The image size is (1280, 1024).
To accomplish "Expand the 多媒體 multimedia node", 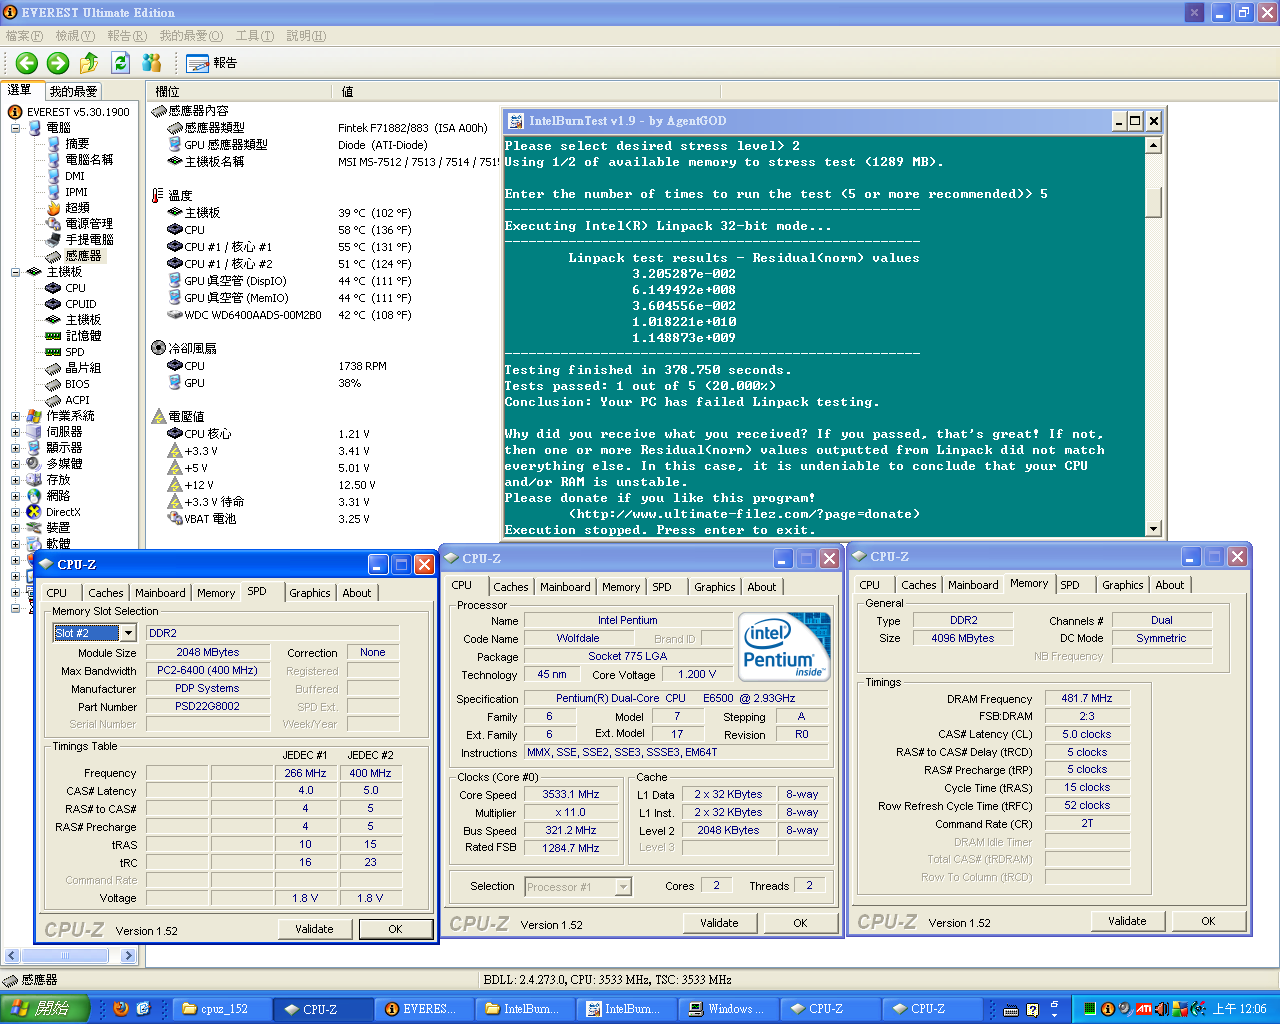I will [15, 464].
